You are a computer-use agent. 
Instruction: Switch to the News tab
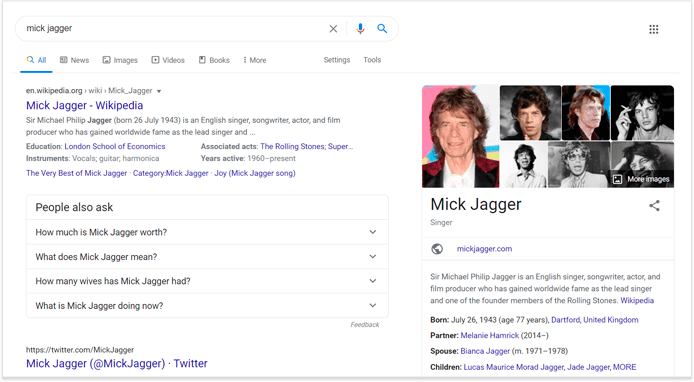74,60
